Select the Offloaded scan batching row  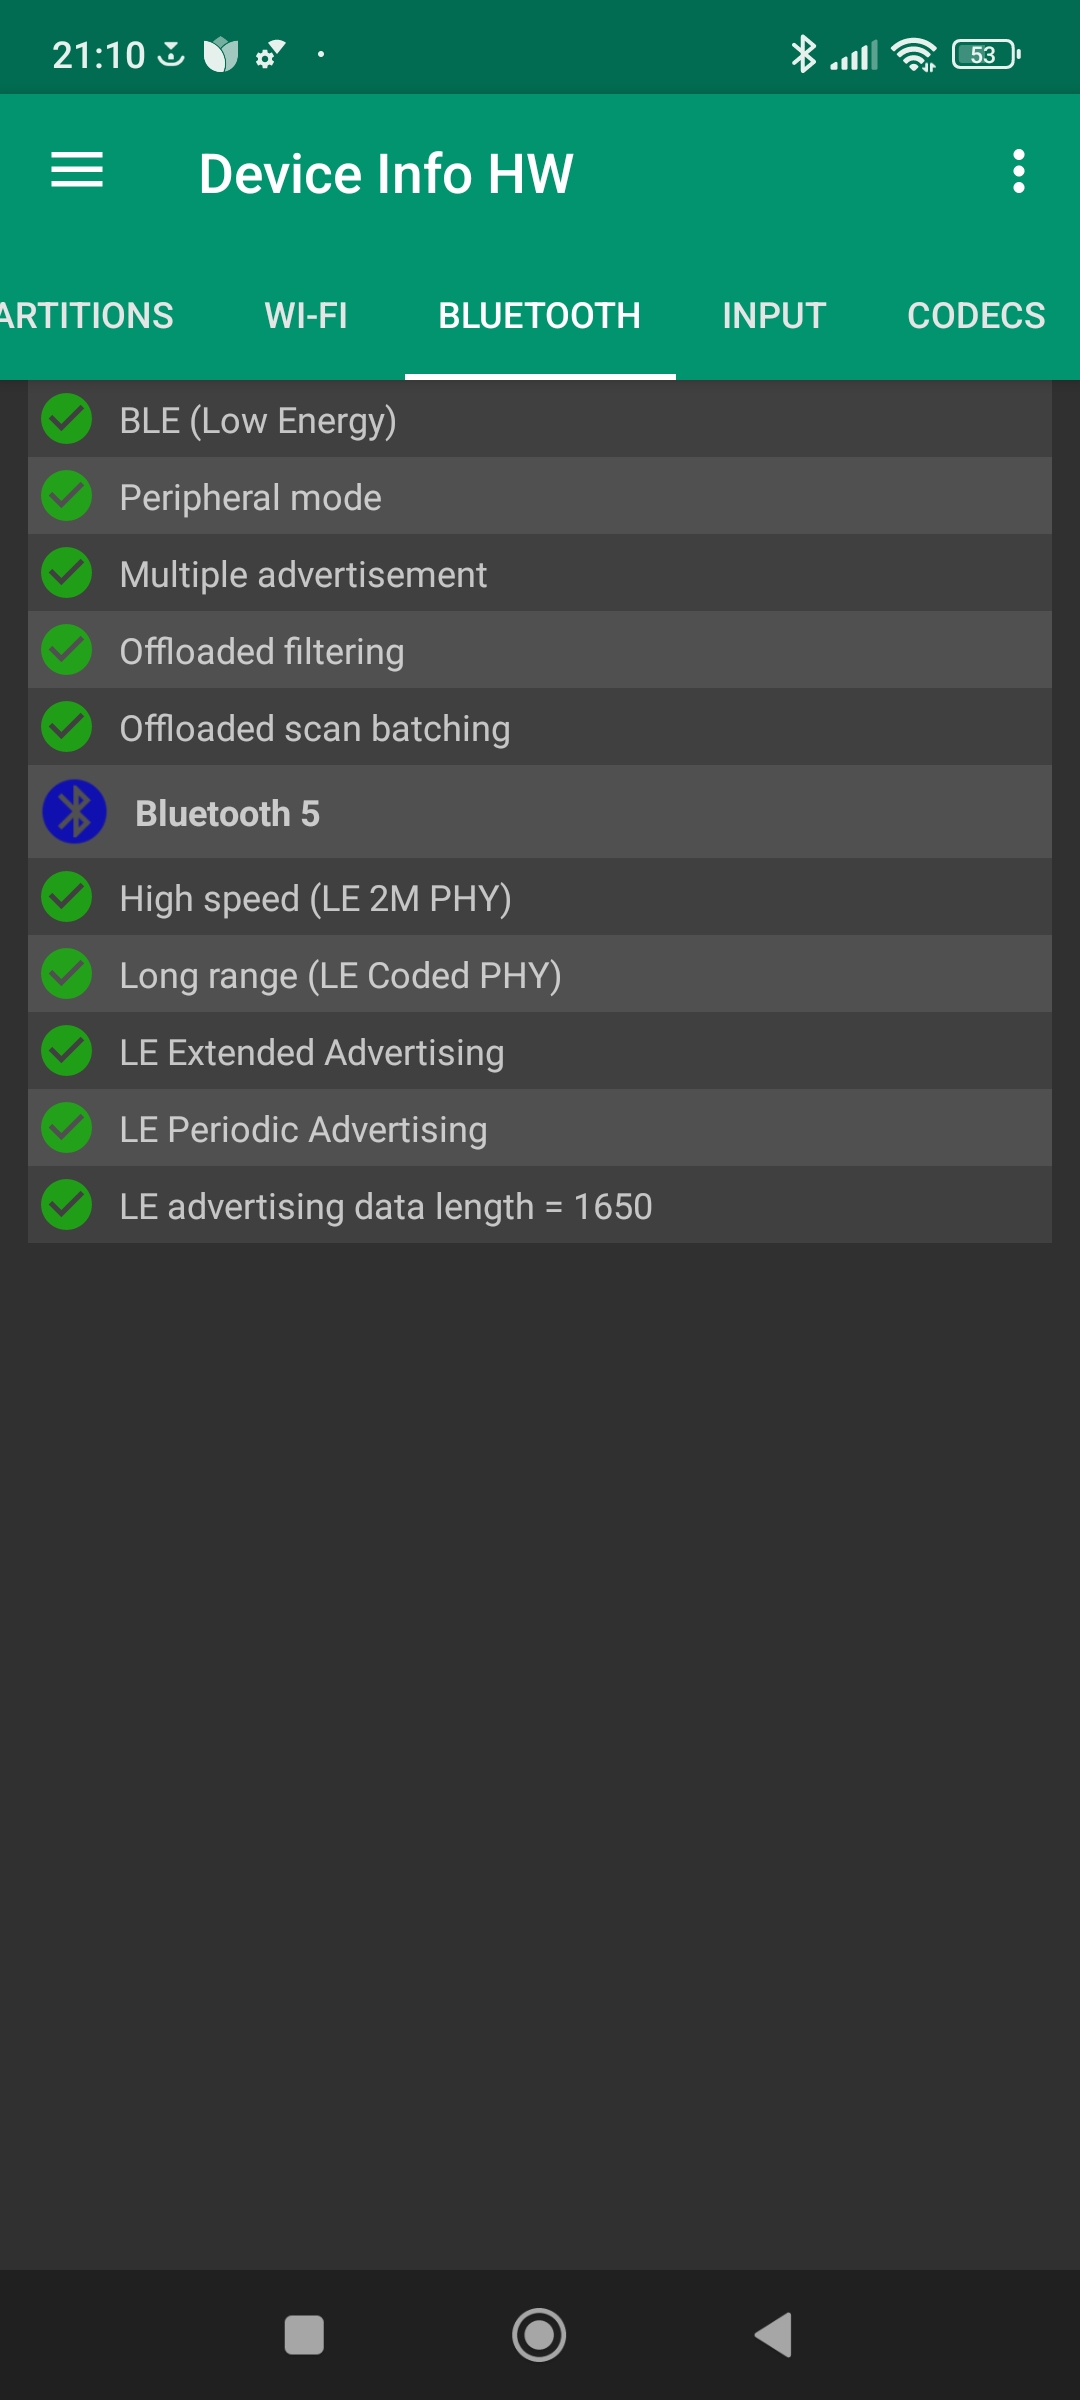tap(540, 728)
